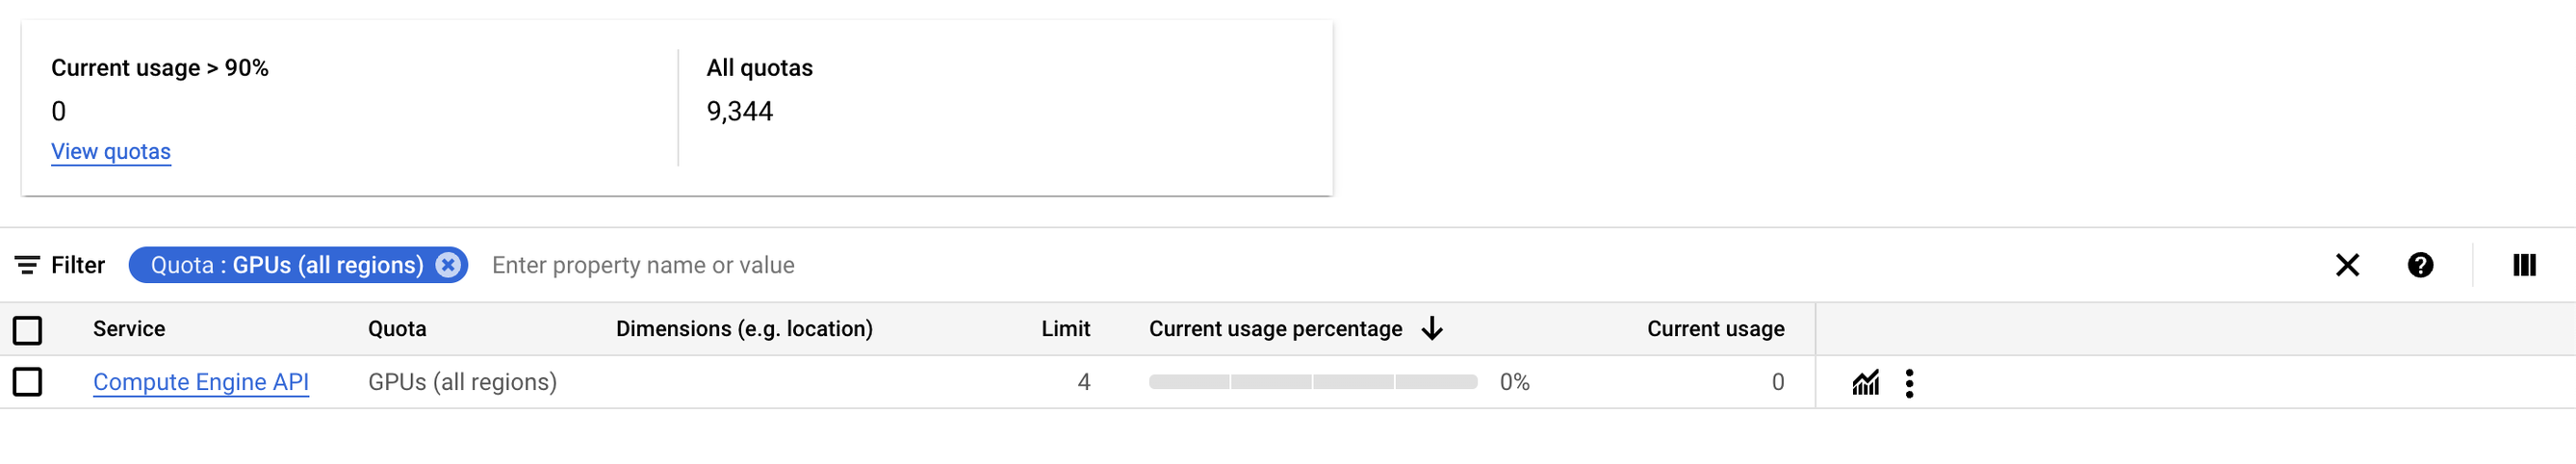Show usage chart for GPUs quota
Screen dimensions: 2576x464
click(x=1866, y=383)
